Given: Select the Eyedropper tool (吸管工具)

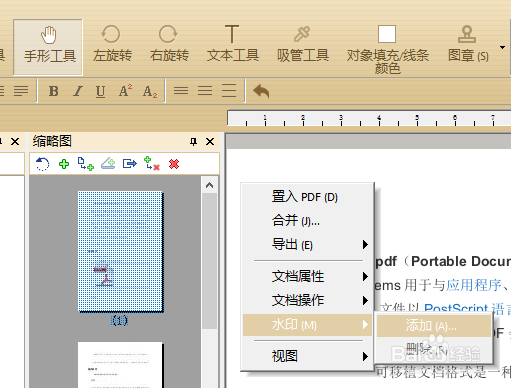Looking at the screenshot, I should pos(303,44).
